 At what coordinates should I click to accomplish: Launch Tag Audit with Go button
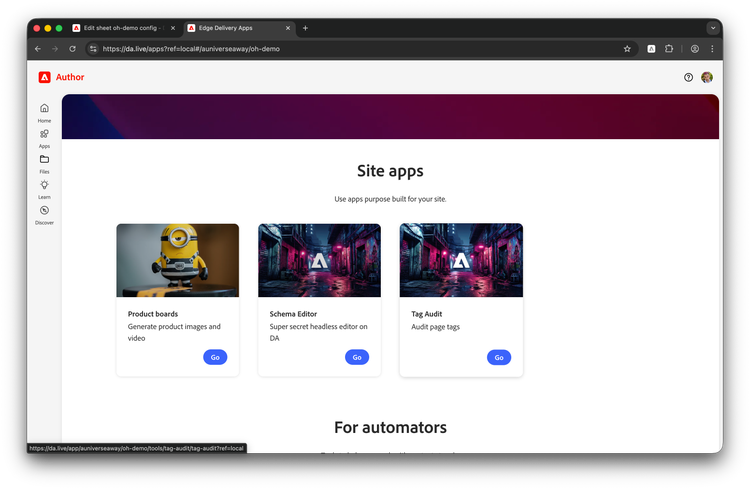tap(499, 357)
